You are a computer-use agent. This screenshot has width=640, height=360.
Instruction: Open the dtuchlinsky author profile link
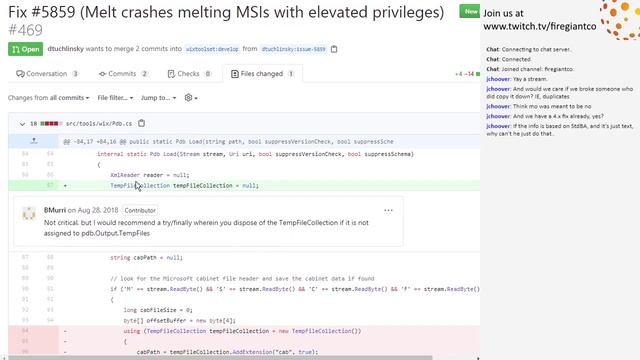coord(65,49)
